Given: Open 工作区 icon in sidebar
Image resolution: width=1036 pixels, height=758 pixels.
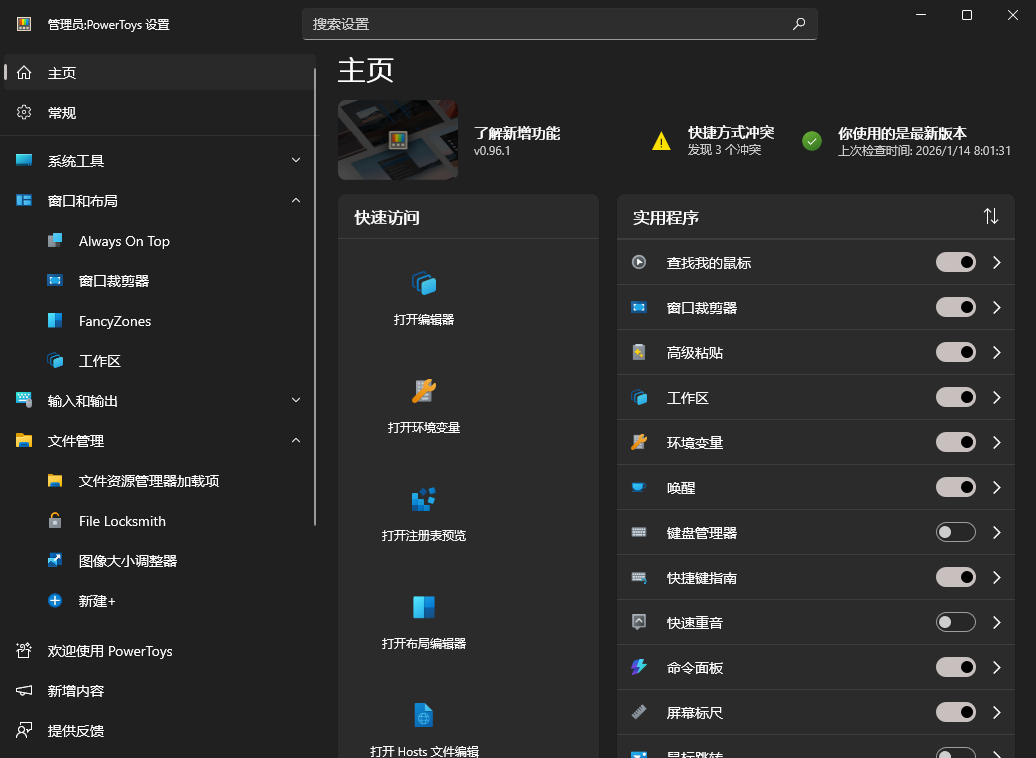Looking at the screenshot, I should [x=55, y=360].
